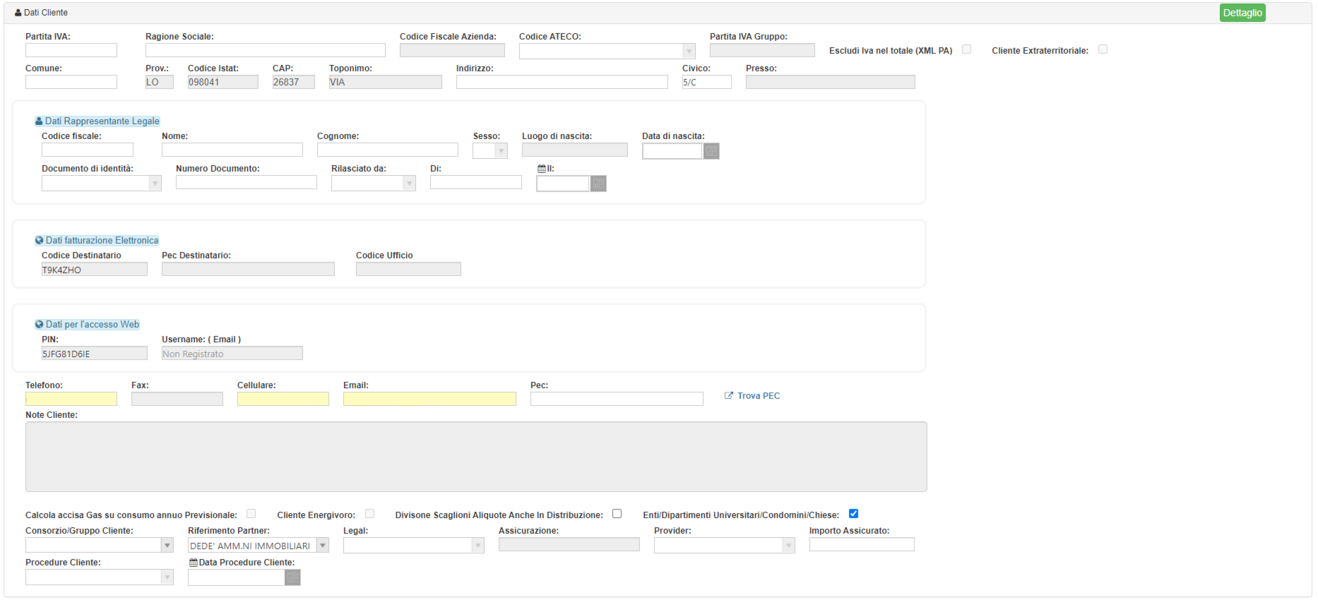The image size is (1318, 600).
Task: Tick the Cliente Extraterritoriale checkbox
Action: point(1103,49)
